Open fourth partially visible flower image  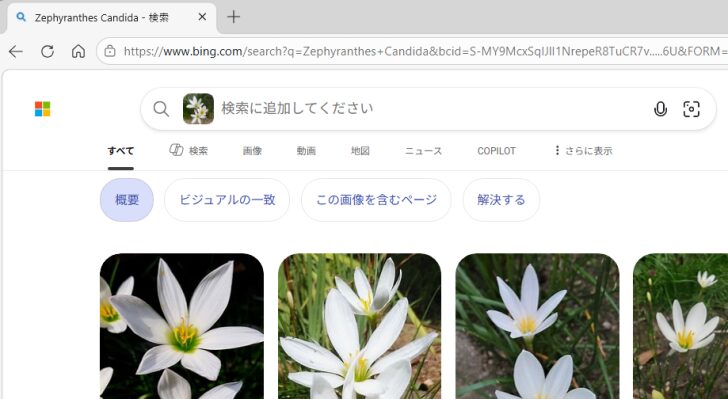(x=681, y=326)
